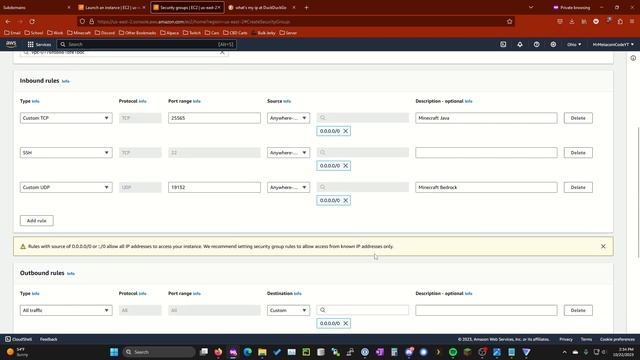Open CloudShell in the footer

[x=18, y=339]
